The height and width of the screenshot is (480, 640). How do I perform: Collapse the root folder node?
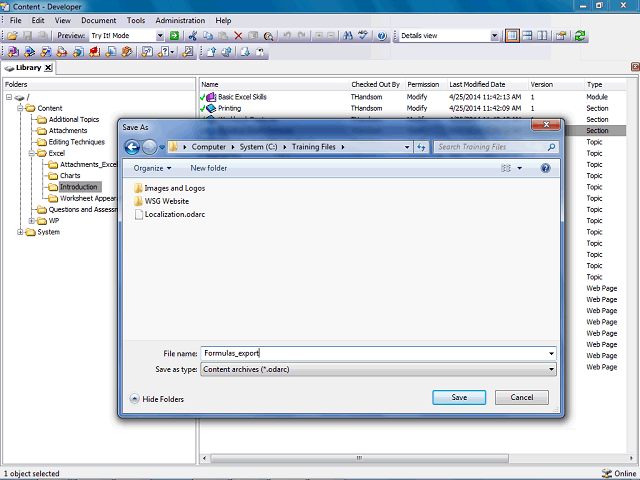[9, 97]
